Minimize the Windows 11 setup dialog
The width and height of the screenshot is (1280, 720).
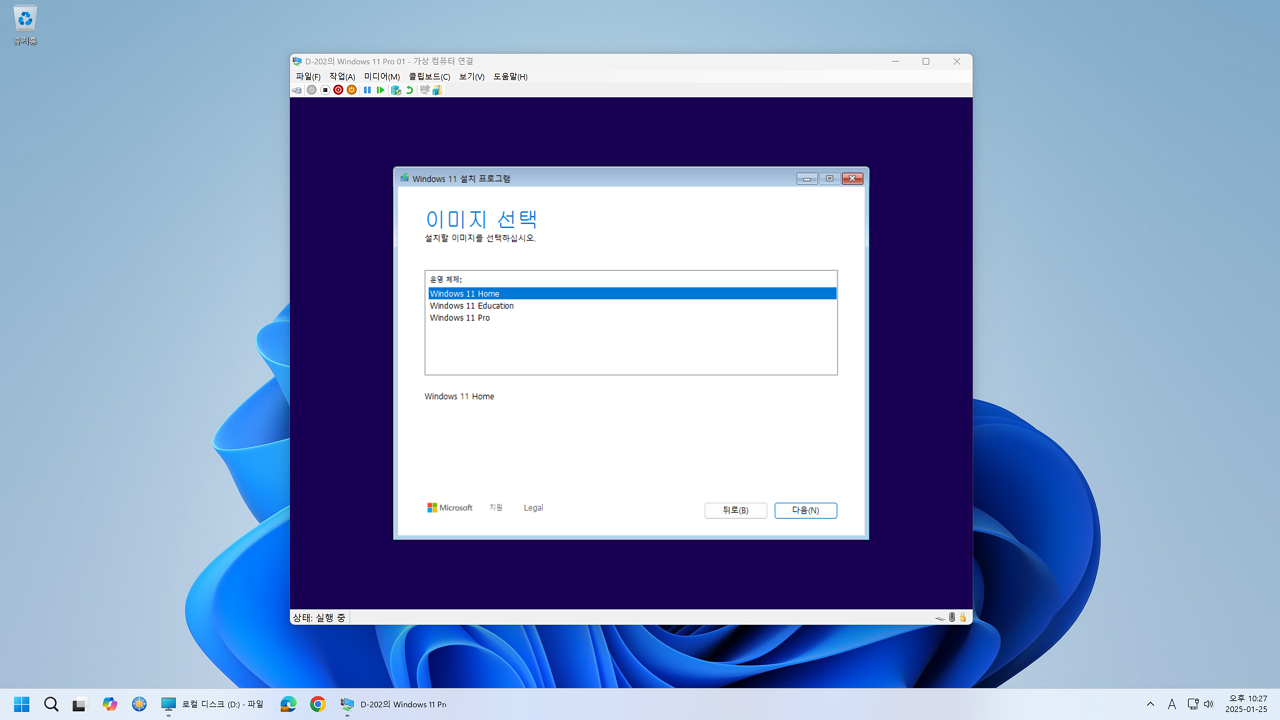pos(807,179)
